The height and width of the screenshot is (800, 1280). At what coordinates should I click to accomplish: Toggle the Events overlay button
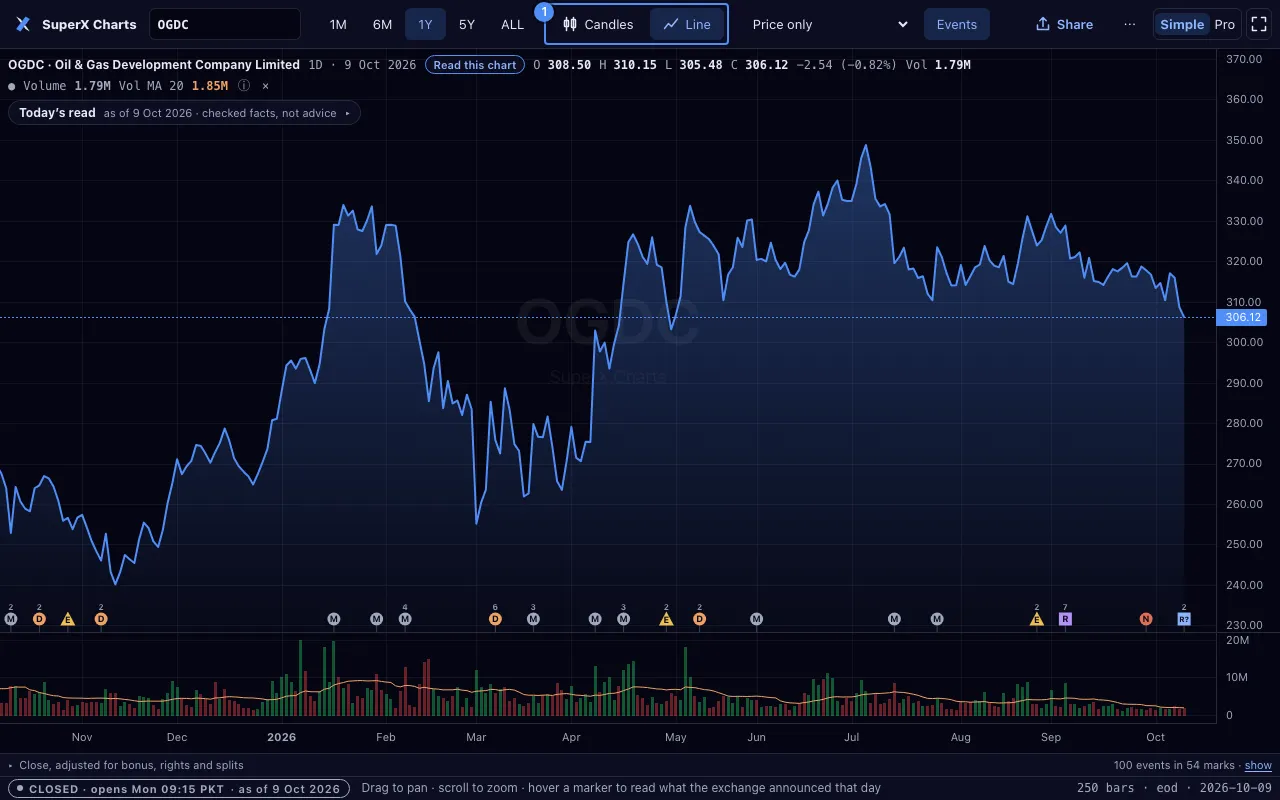pyautogui.click(x=957, y=24)
